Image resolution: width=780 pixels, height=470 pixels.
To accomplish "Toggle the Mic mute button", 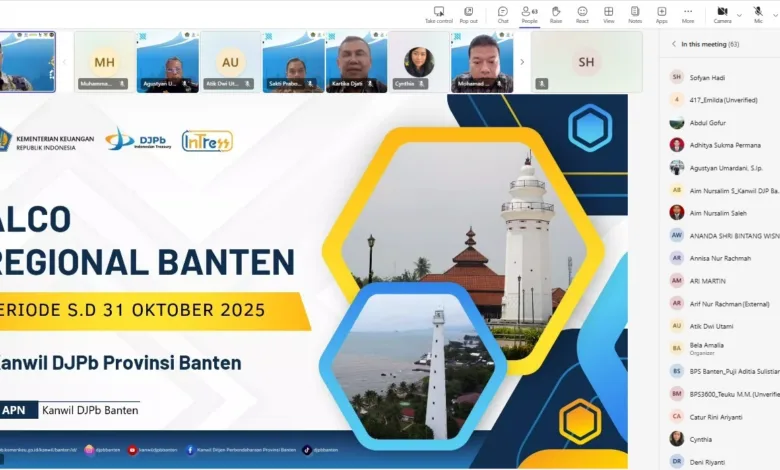I will (758, 13).
